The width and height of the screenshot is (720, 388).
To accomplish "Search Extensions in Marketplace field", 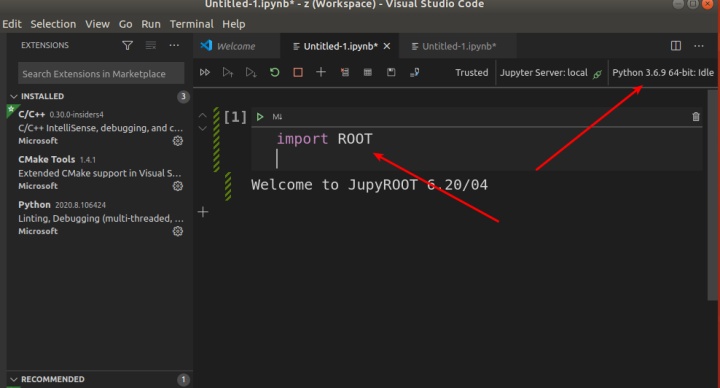I will coord(101,73).
